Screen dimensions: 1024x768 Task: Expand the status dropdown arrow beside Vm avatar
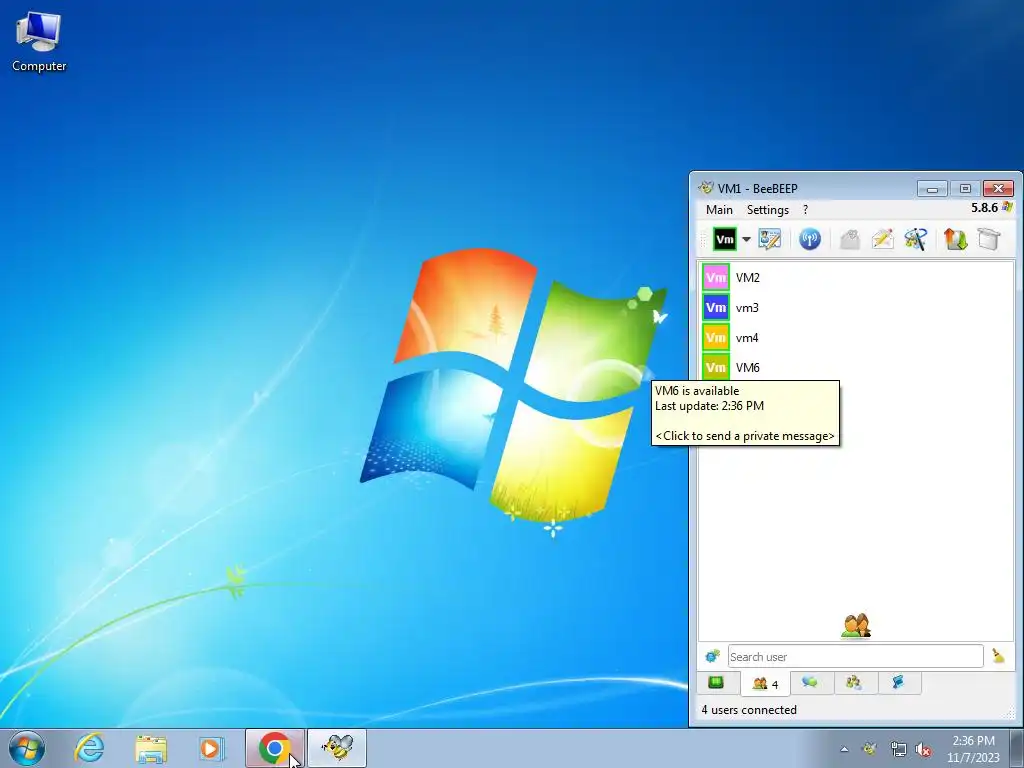(746, 239)
